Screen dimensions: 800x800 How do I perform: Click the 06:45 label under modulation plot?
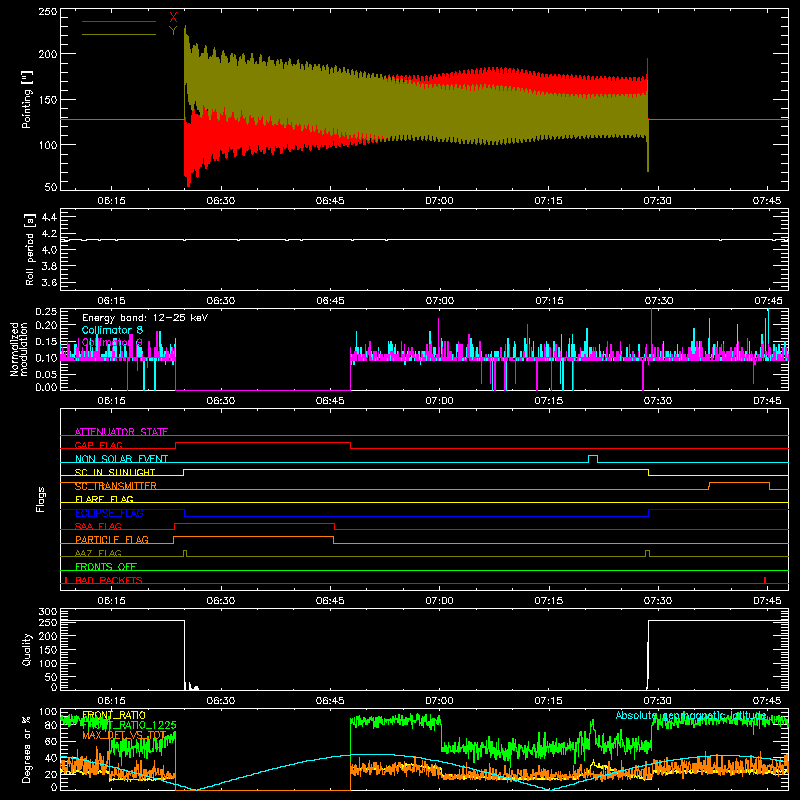(x=330, y=401)
